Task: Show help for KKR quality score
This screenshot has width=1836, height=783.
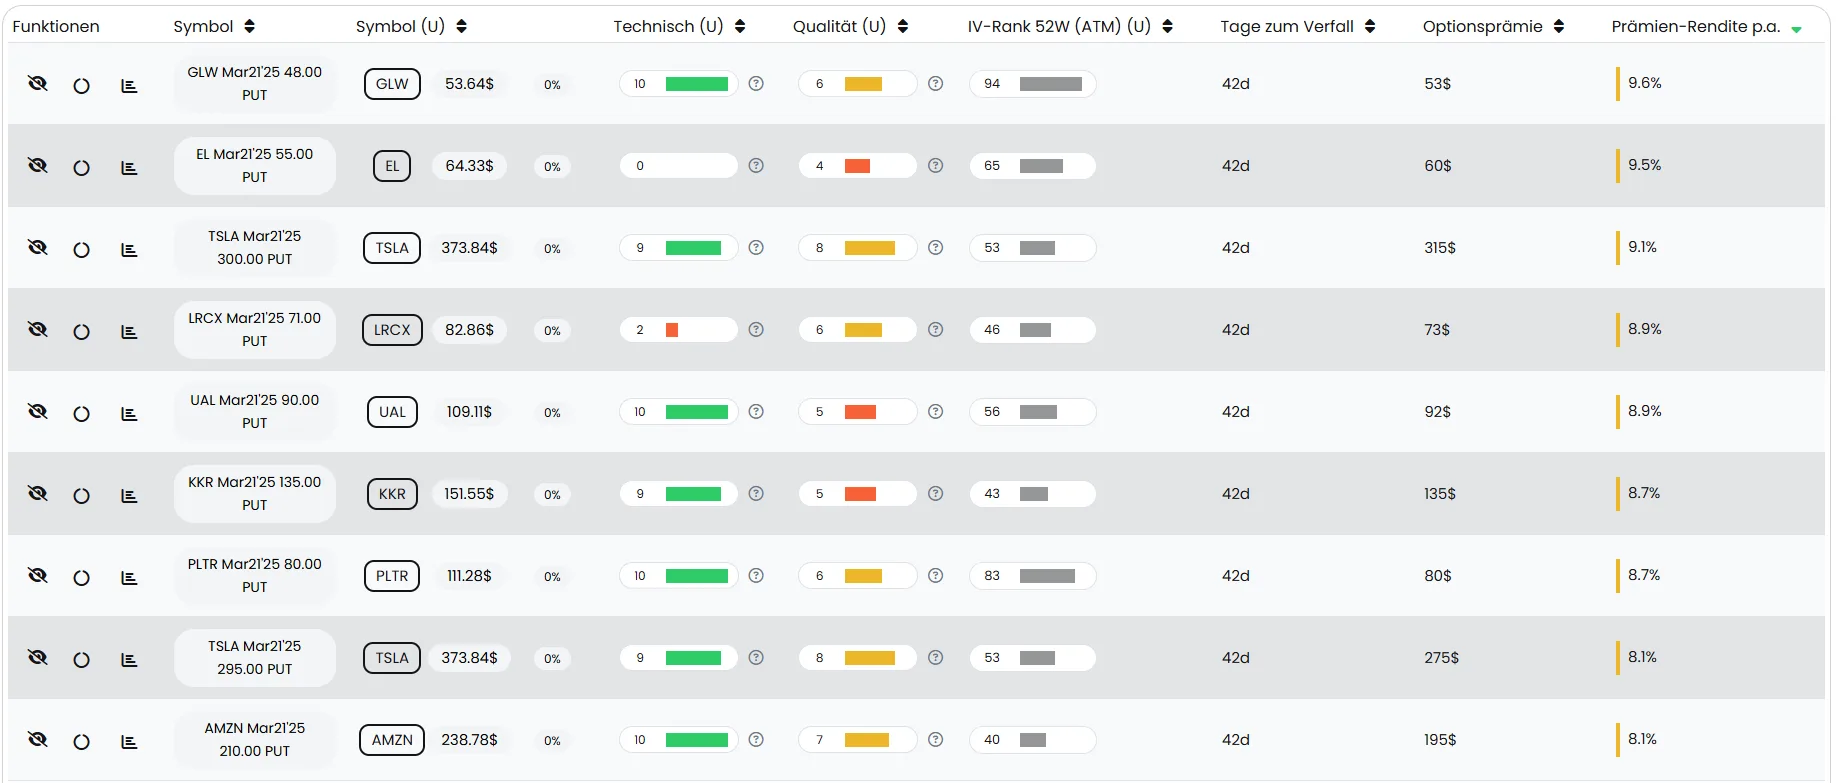Action: coord(936,494)
